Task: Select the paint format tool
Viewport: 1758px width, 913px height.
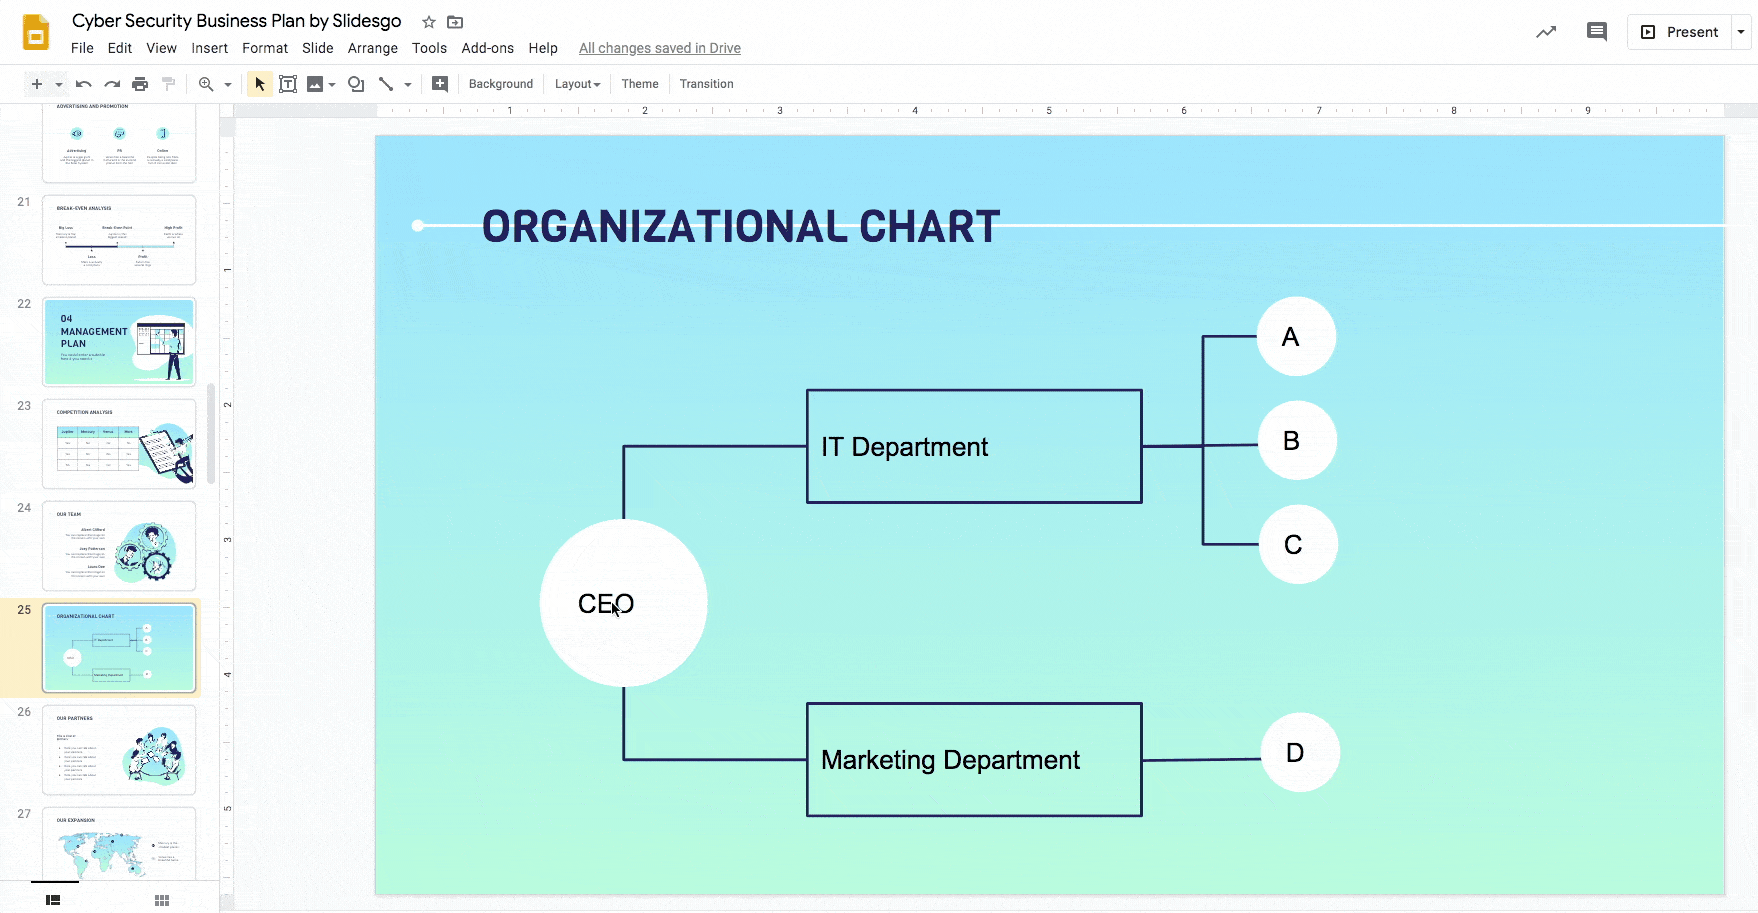Action: pyautogui.click(x=168, y=84)
